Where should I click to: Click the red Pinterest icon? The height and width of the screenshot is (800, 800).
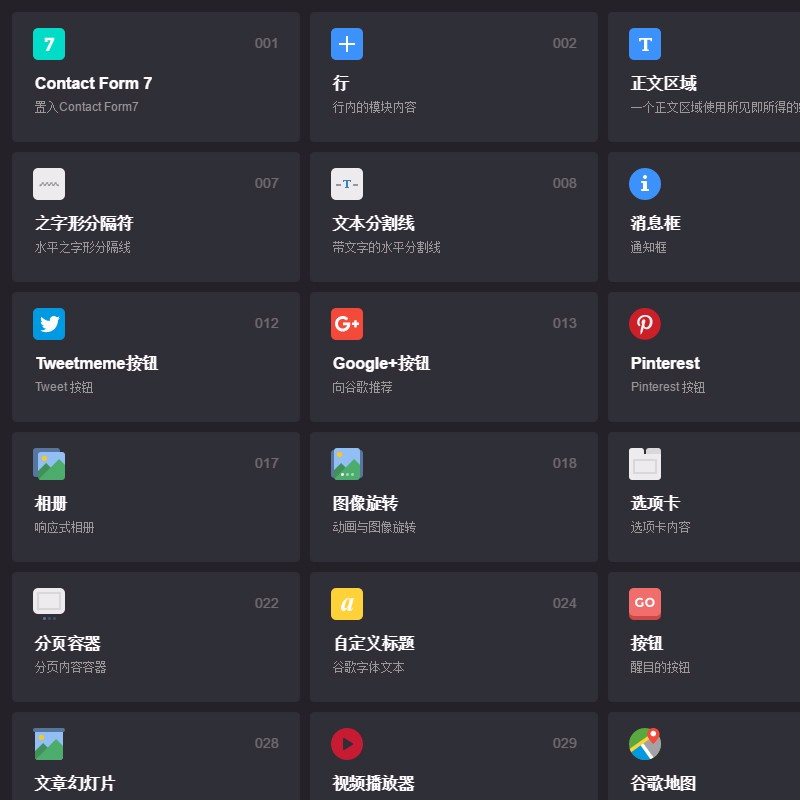[x=645, y=323]
